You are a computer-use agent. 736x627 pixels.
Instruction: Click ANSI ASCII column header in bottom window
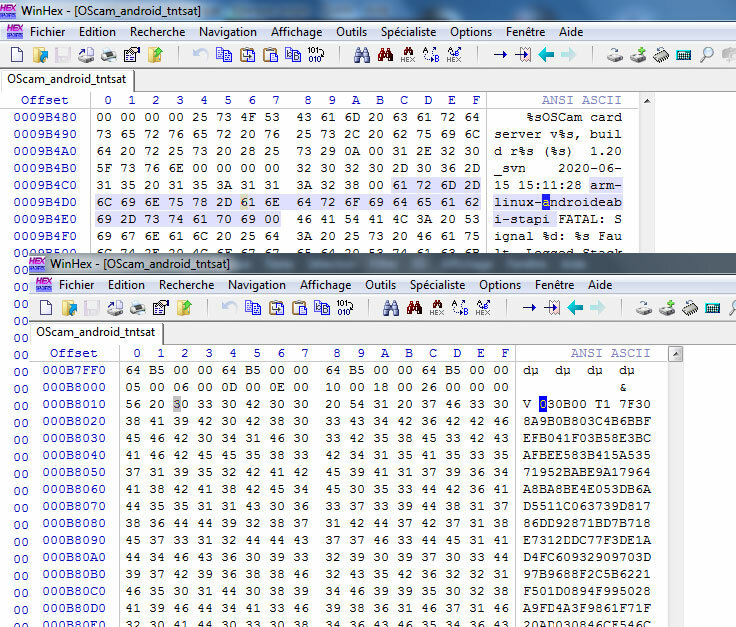point(610,353)
